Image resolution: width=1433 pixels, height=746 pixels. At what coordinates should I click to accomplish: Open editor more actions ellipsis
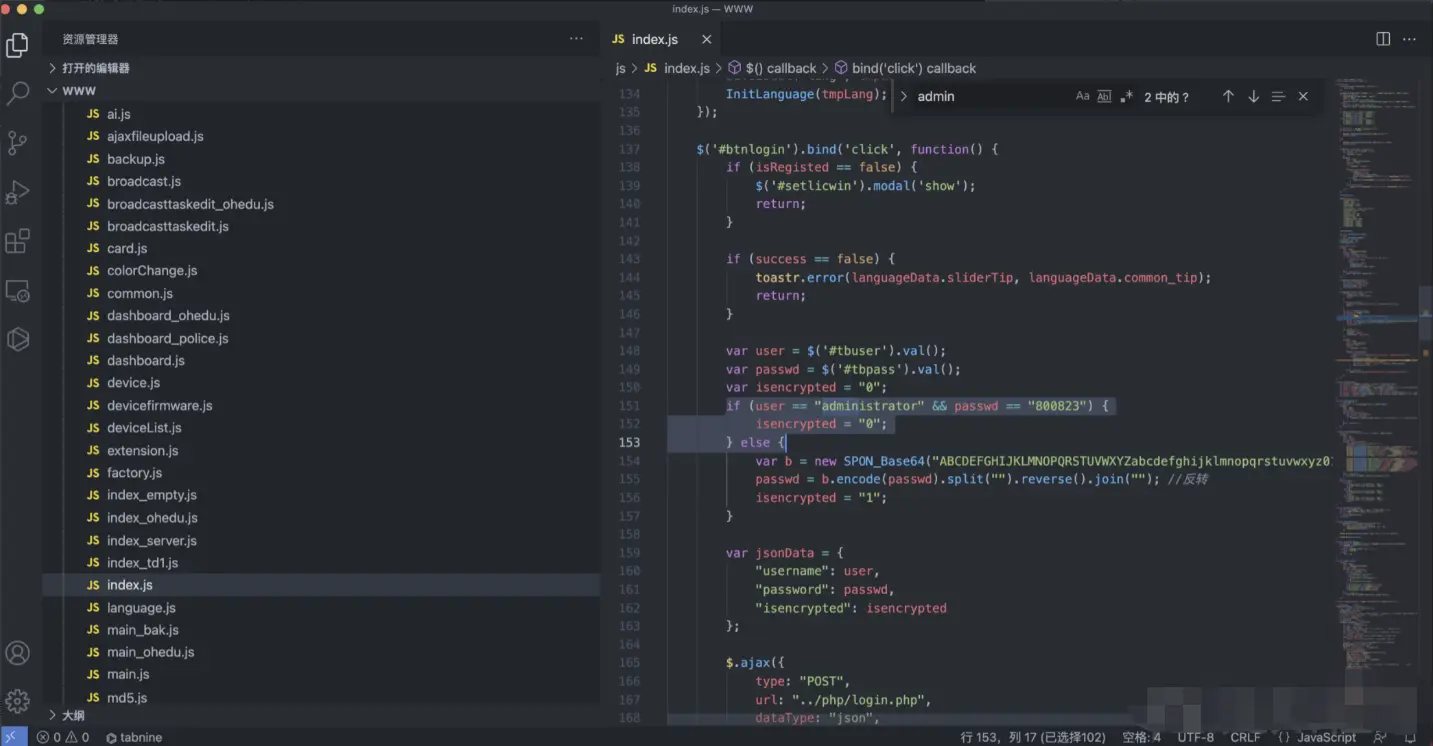pyautogui.click(x=1410, y=39)
